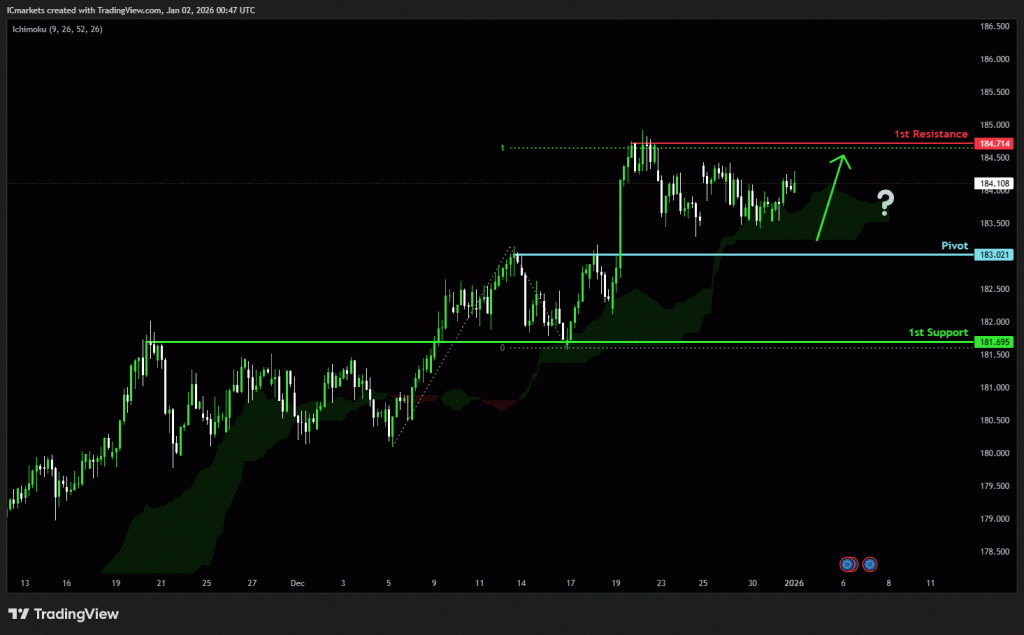Click the TradingView logo at bottom left
1024x635 pixels.
coord(63,613)
